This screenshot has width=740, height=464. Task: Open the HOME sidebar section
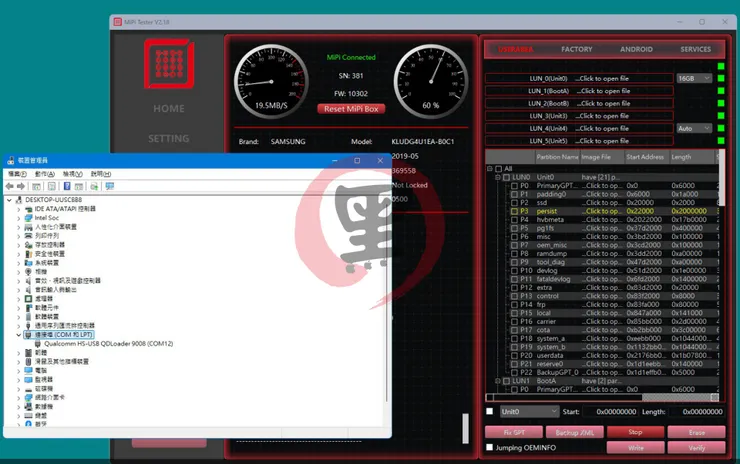(x=168, y=109)
